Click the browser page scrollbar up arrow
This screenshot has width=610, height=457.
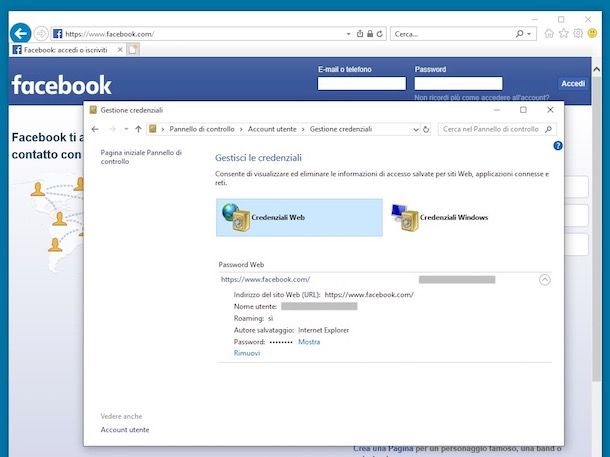point(596,70)
